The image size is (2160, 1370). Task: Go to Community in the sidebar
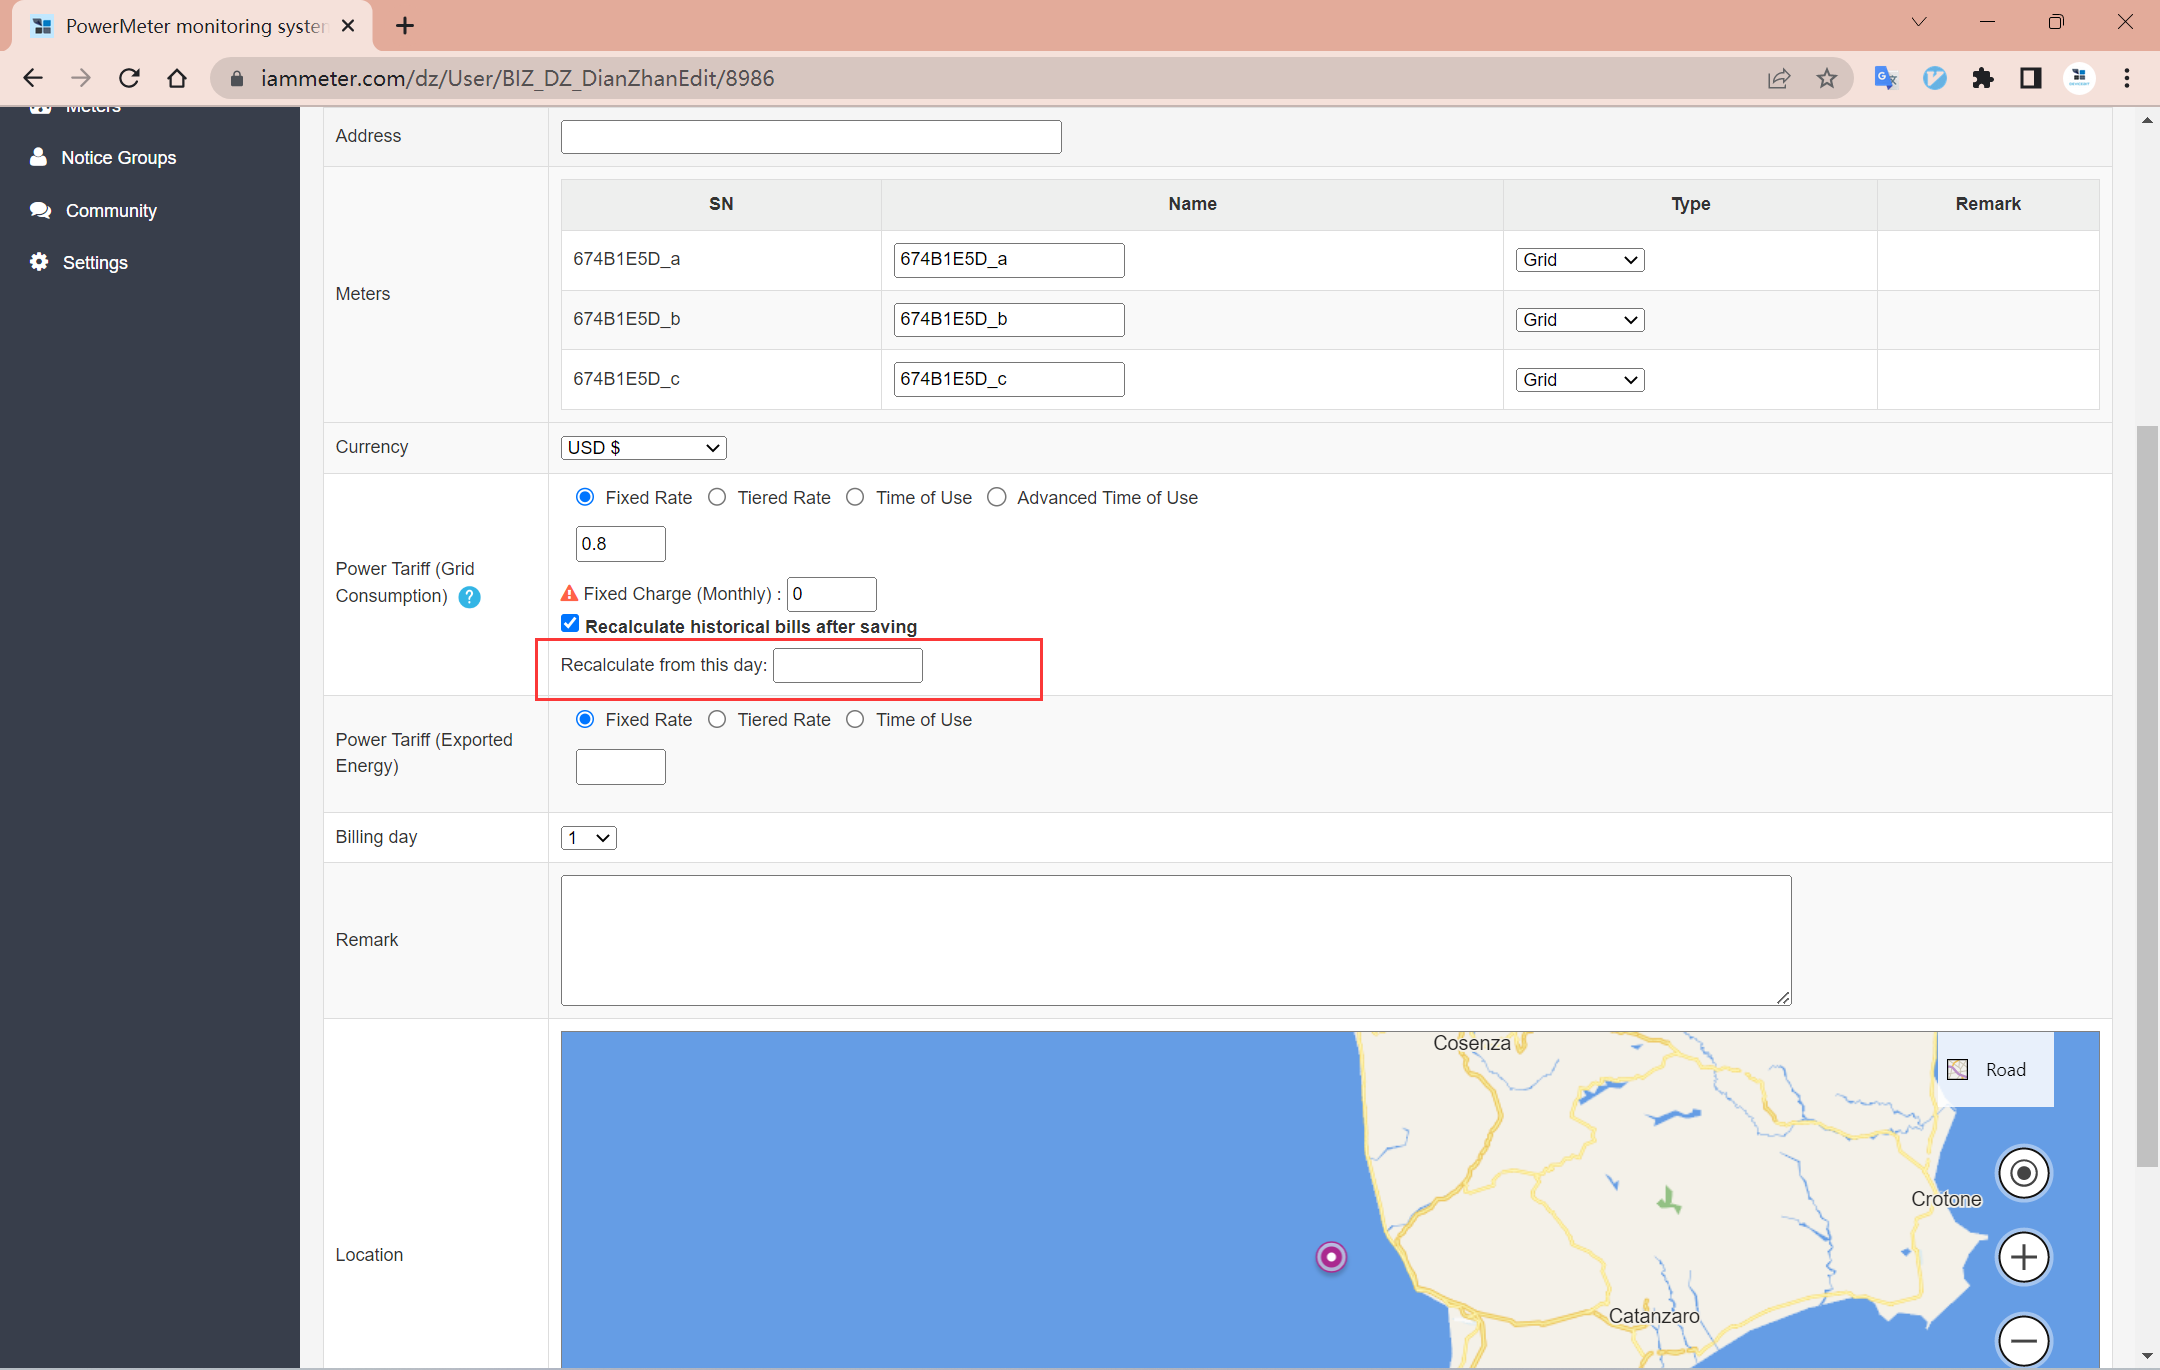(x=110, y=211)
